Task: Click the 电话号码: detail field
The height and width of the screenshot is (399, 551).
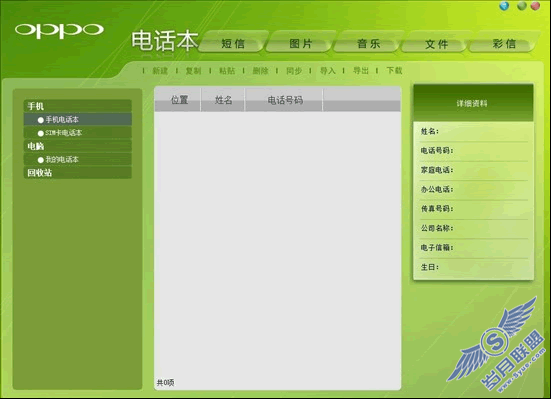Action: (474, 151)
